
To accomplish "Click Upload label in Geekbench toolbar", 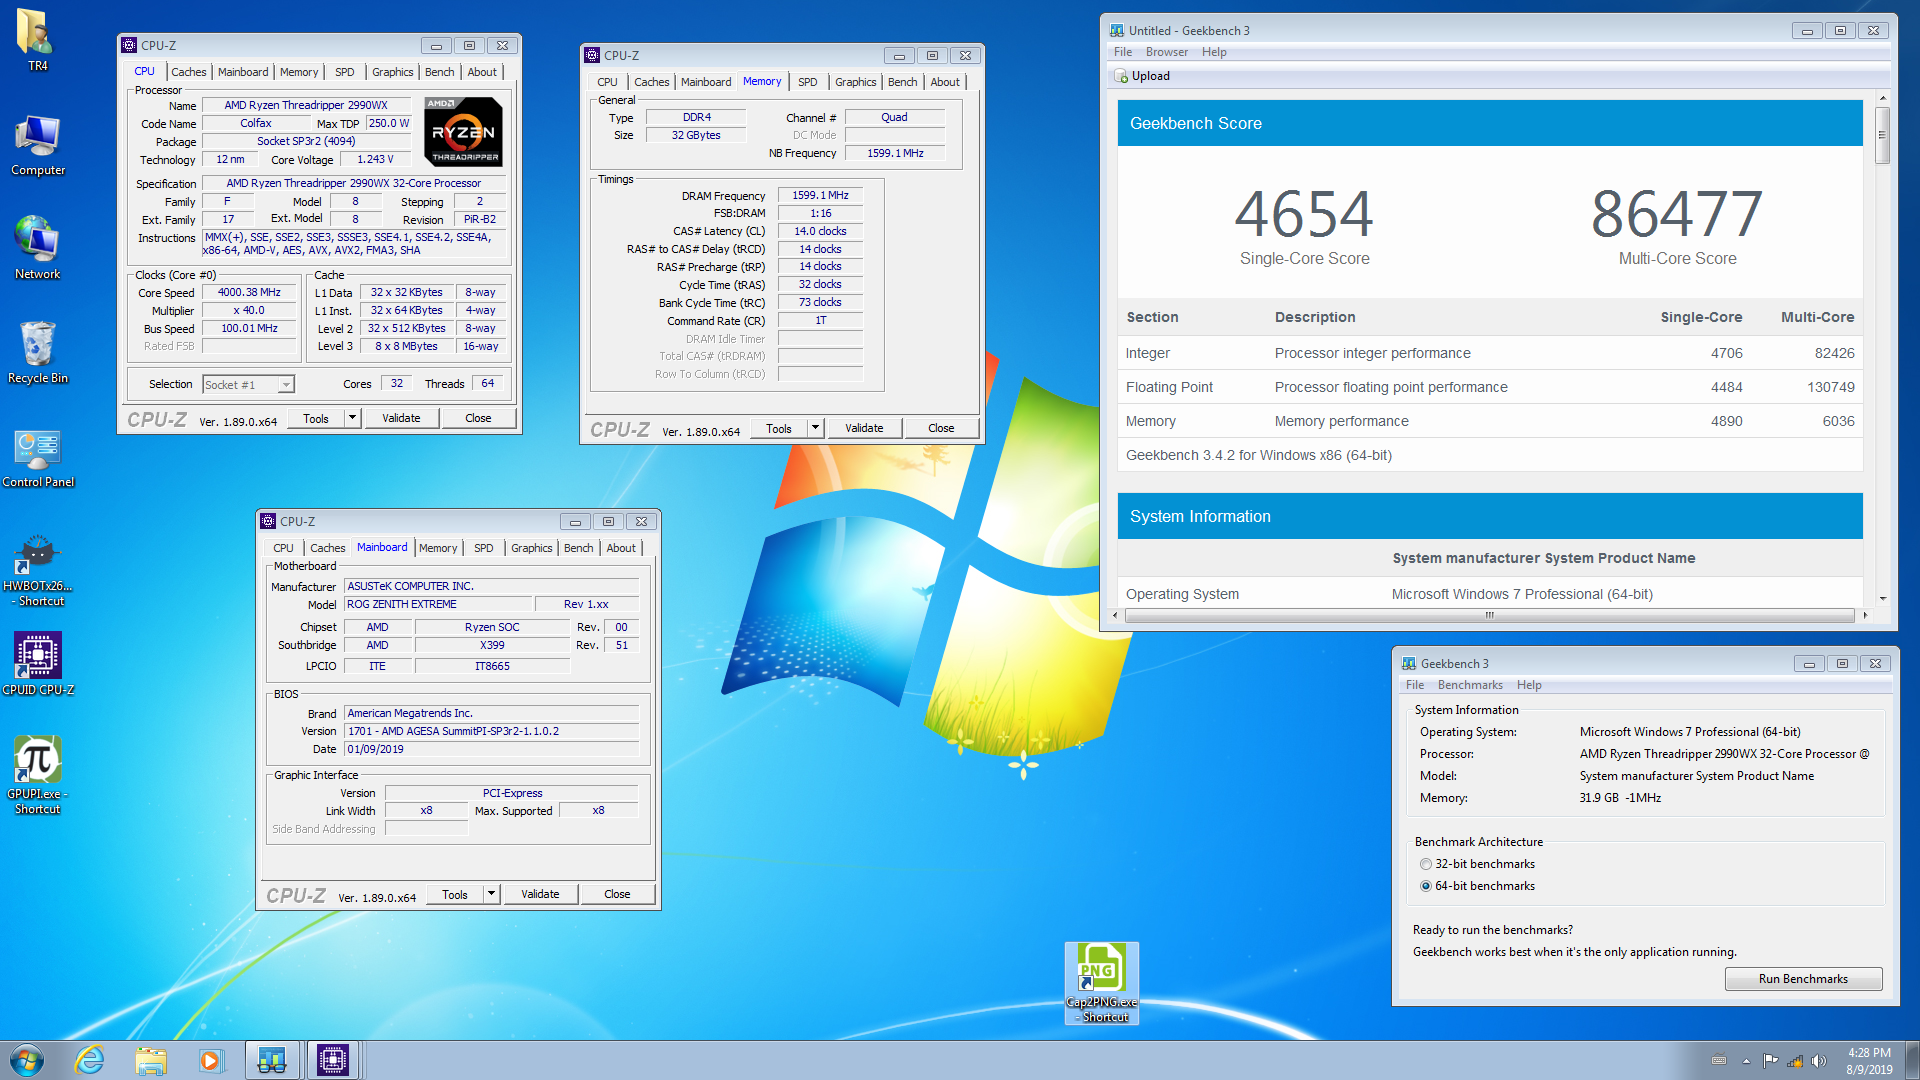I will (1151, 76).
